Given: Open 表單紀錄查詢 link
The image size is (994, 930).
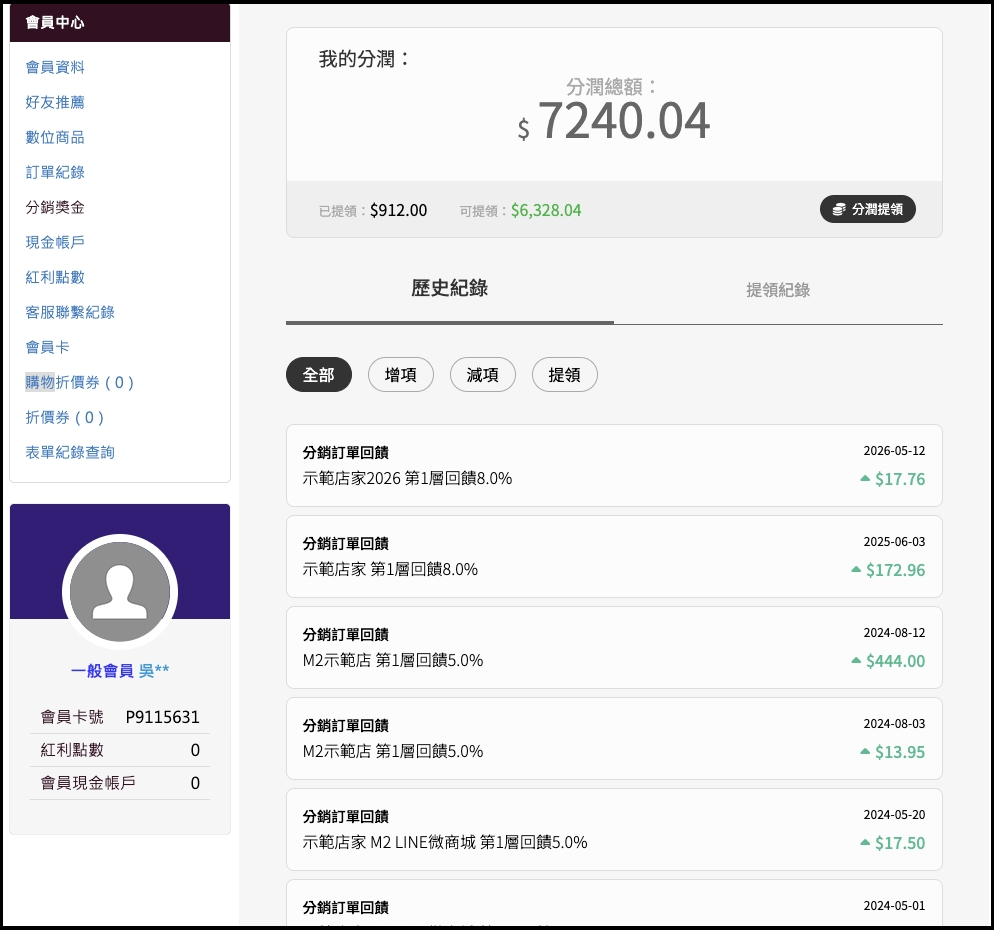Looking at the screenshot, I should 70,452.
